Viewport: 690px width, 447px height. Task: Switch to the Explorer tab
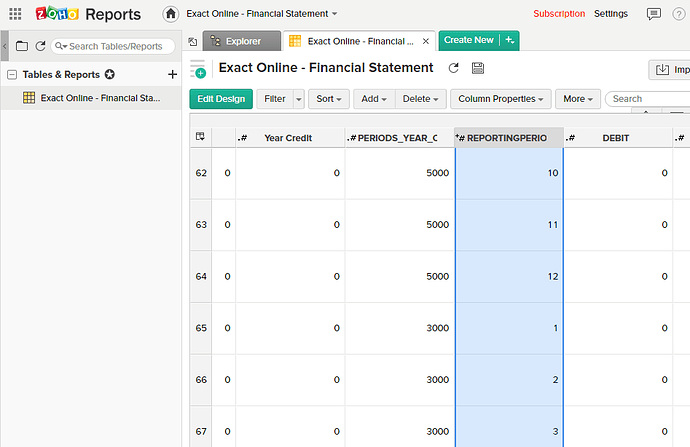242,41
